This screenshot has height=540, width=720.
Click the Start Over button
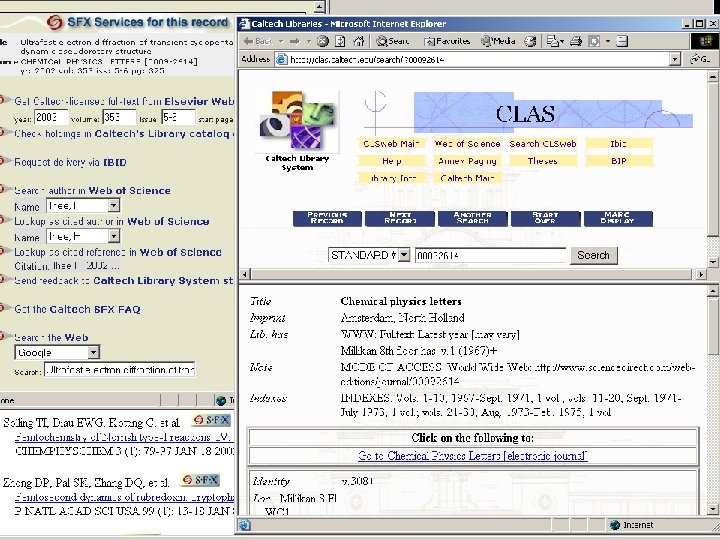click(546, 219)
